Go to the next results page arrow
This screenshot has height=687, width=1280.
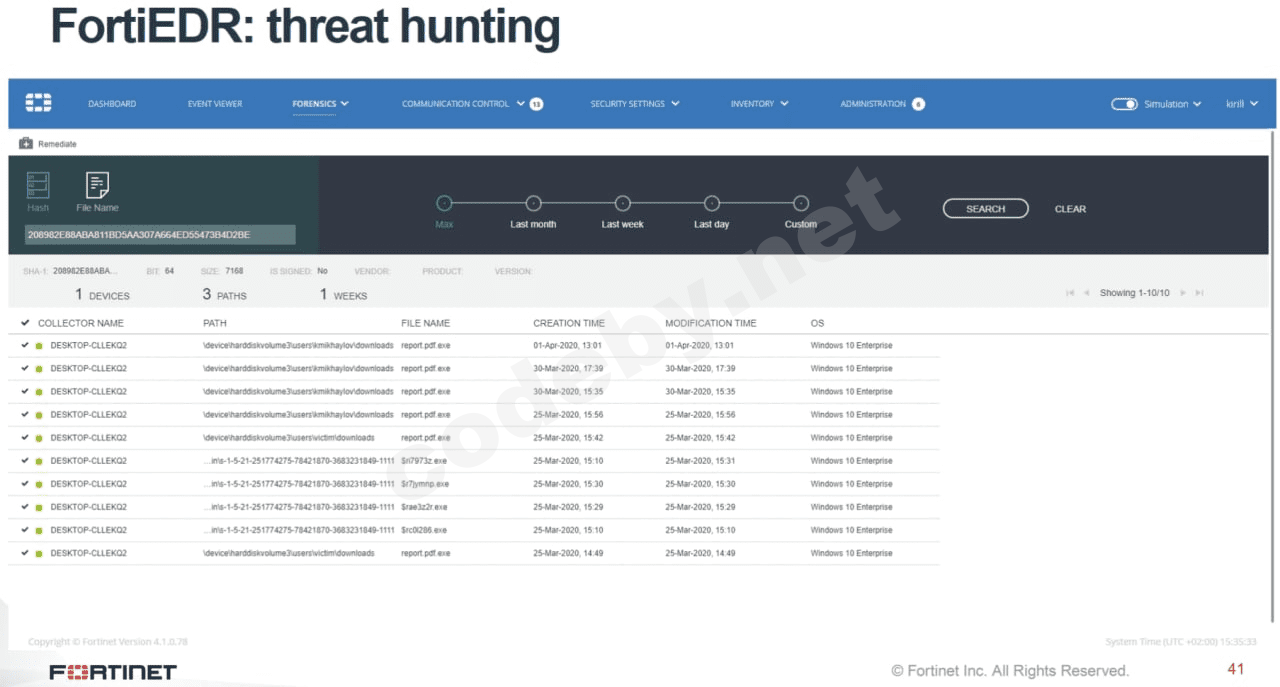(x=1183, y=293)
